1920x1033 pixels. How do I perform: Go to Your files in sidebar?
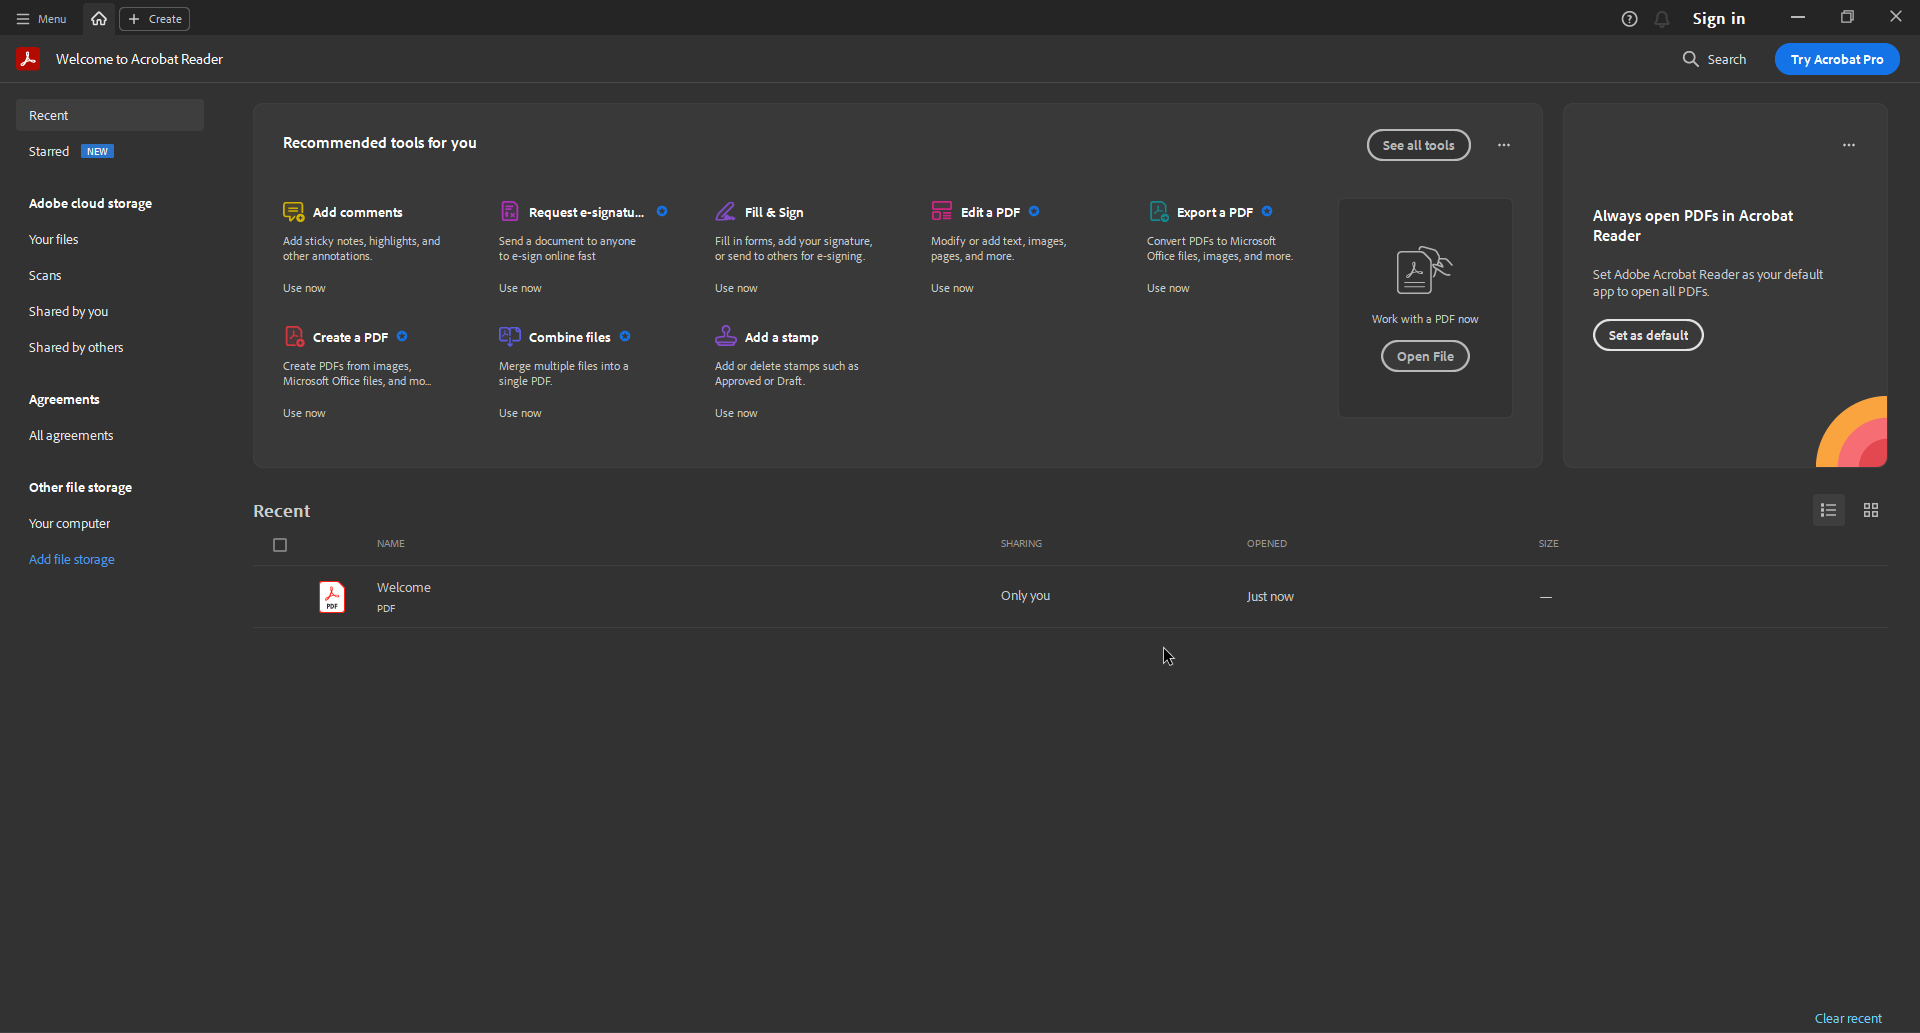click(54, 240)
